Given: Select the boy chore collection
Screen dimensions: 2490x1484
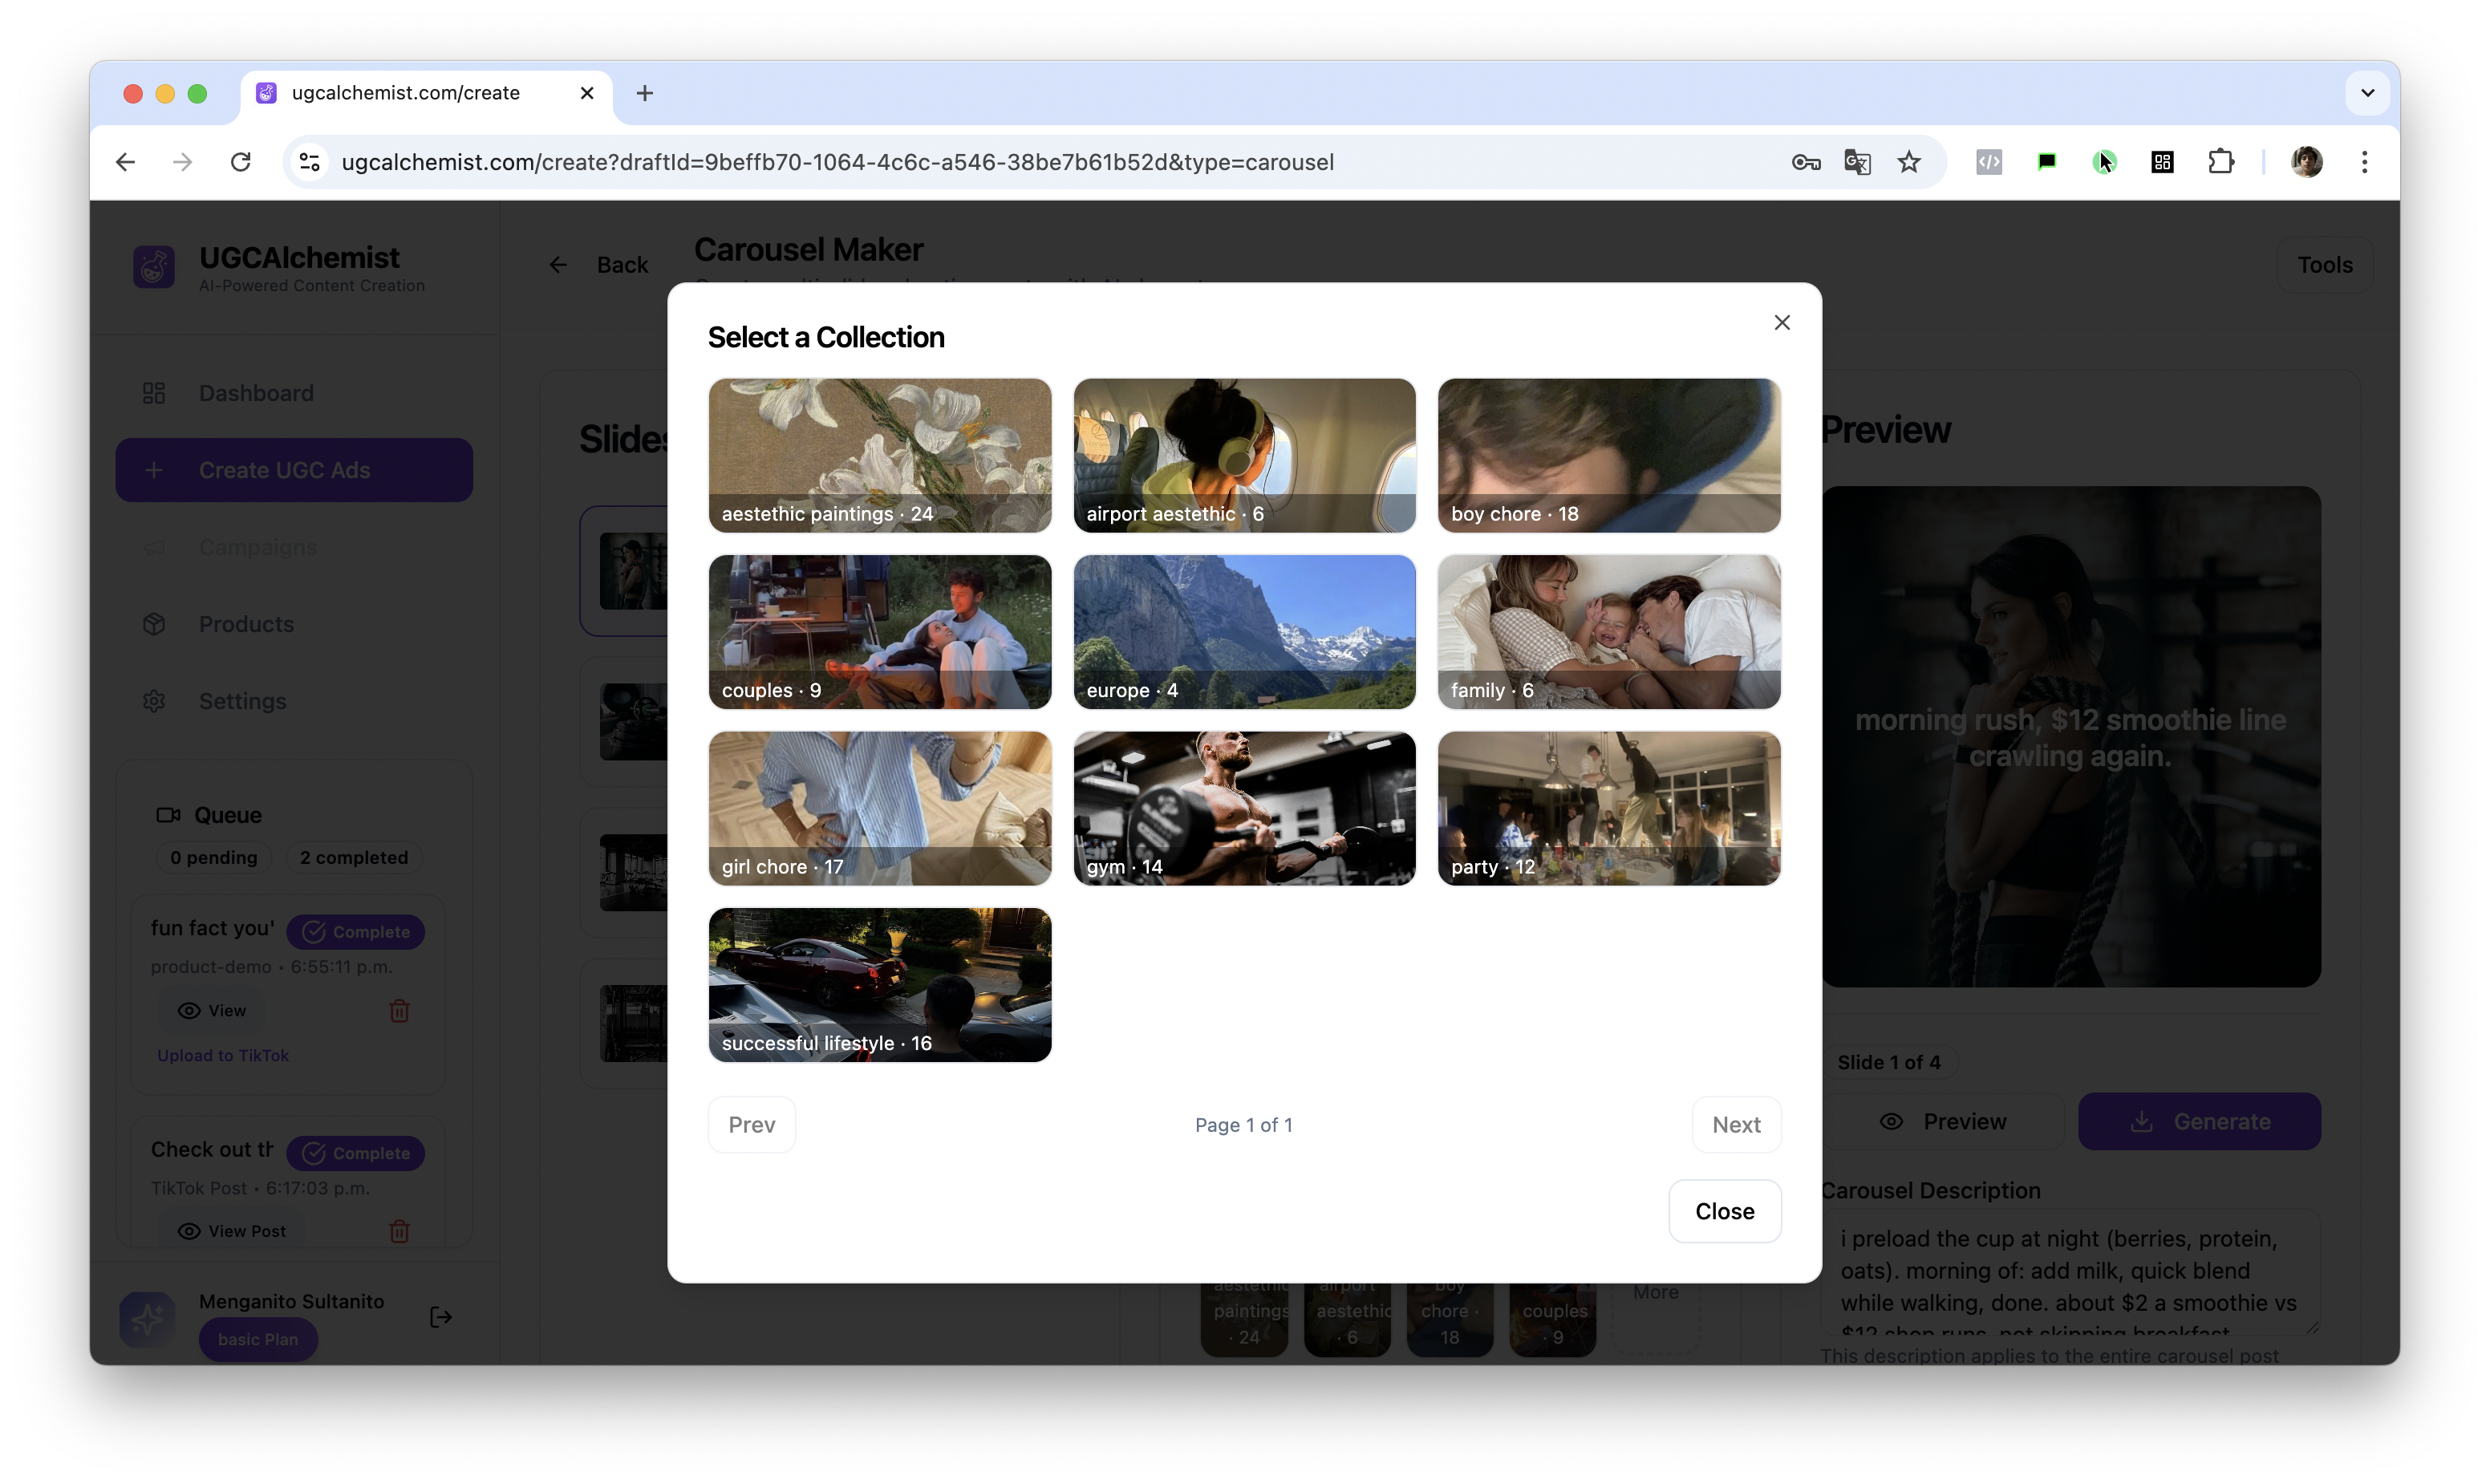Looking at the screenshot, I should pyautogui.click(x=1608, y=455).
